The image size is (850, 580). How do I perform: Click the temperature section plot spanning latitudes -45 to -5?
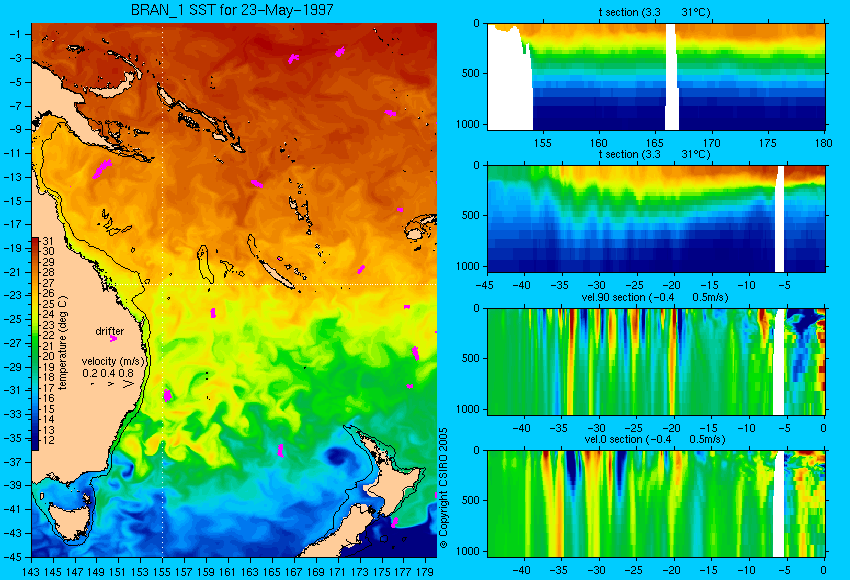(656, 218)
